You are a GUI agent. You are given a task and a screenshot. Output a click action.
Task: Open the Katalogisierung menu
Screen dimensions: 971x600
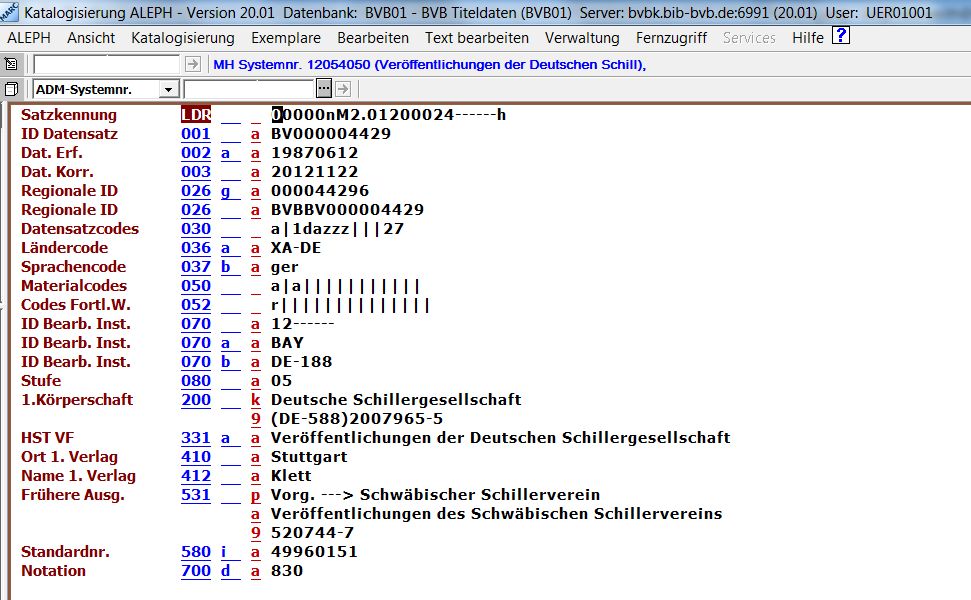click(x=182, y=38)
